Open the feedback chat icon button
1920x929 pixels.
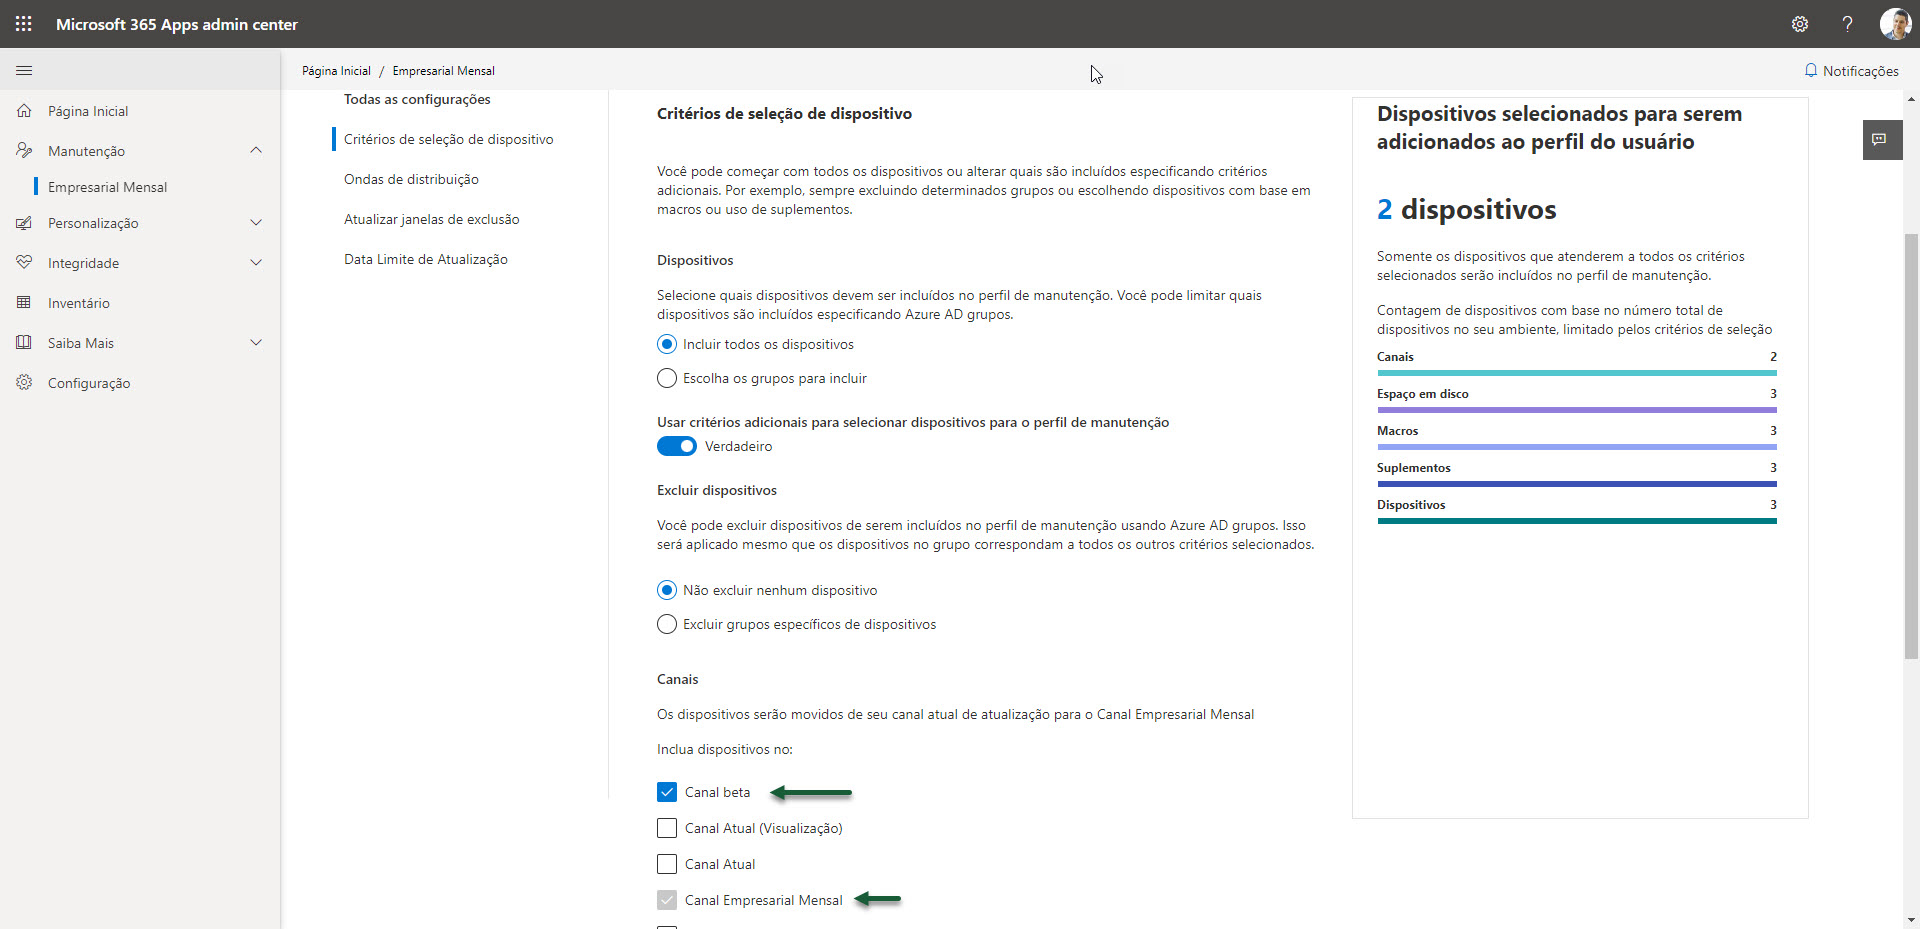[1882, 140]
